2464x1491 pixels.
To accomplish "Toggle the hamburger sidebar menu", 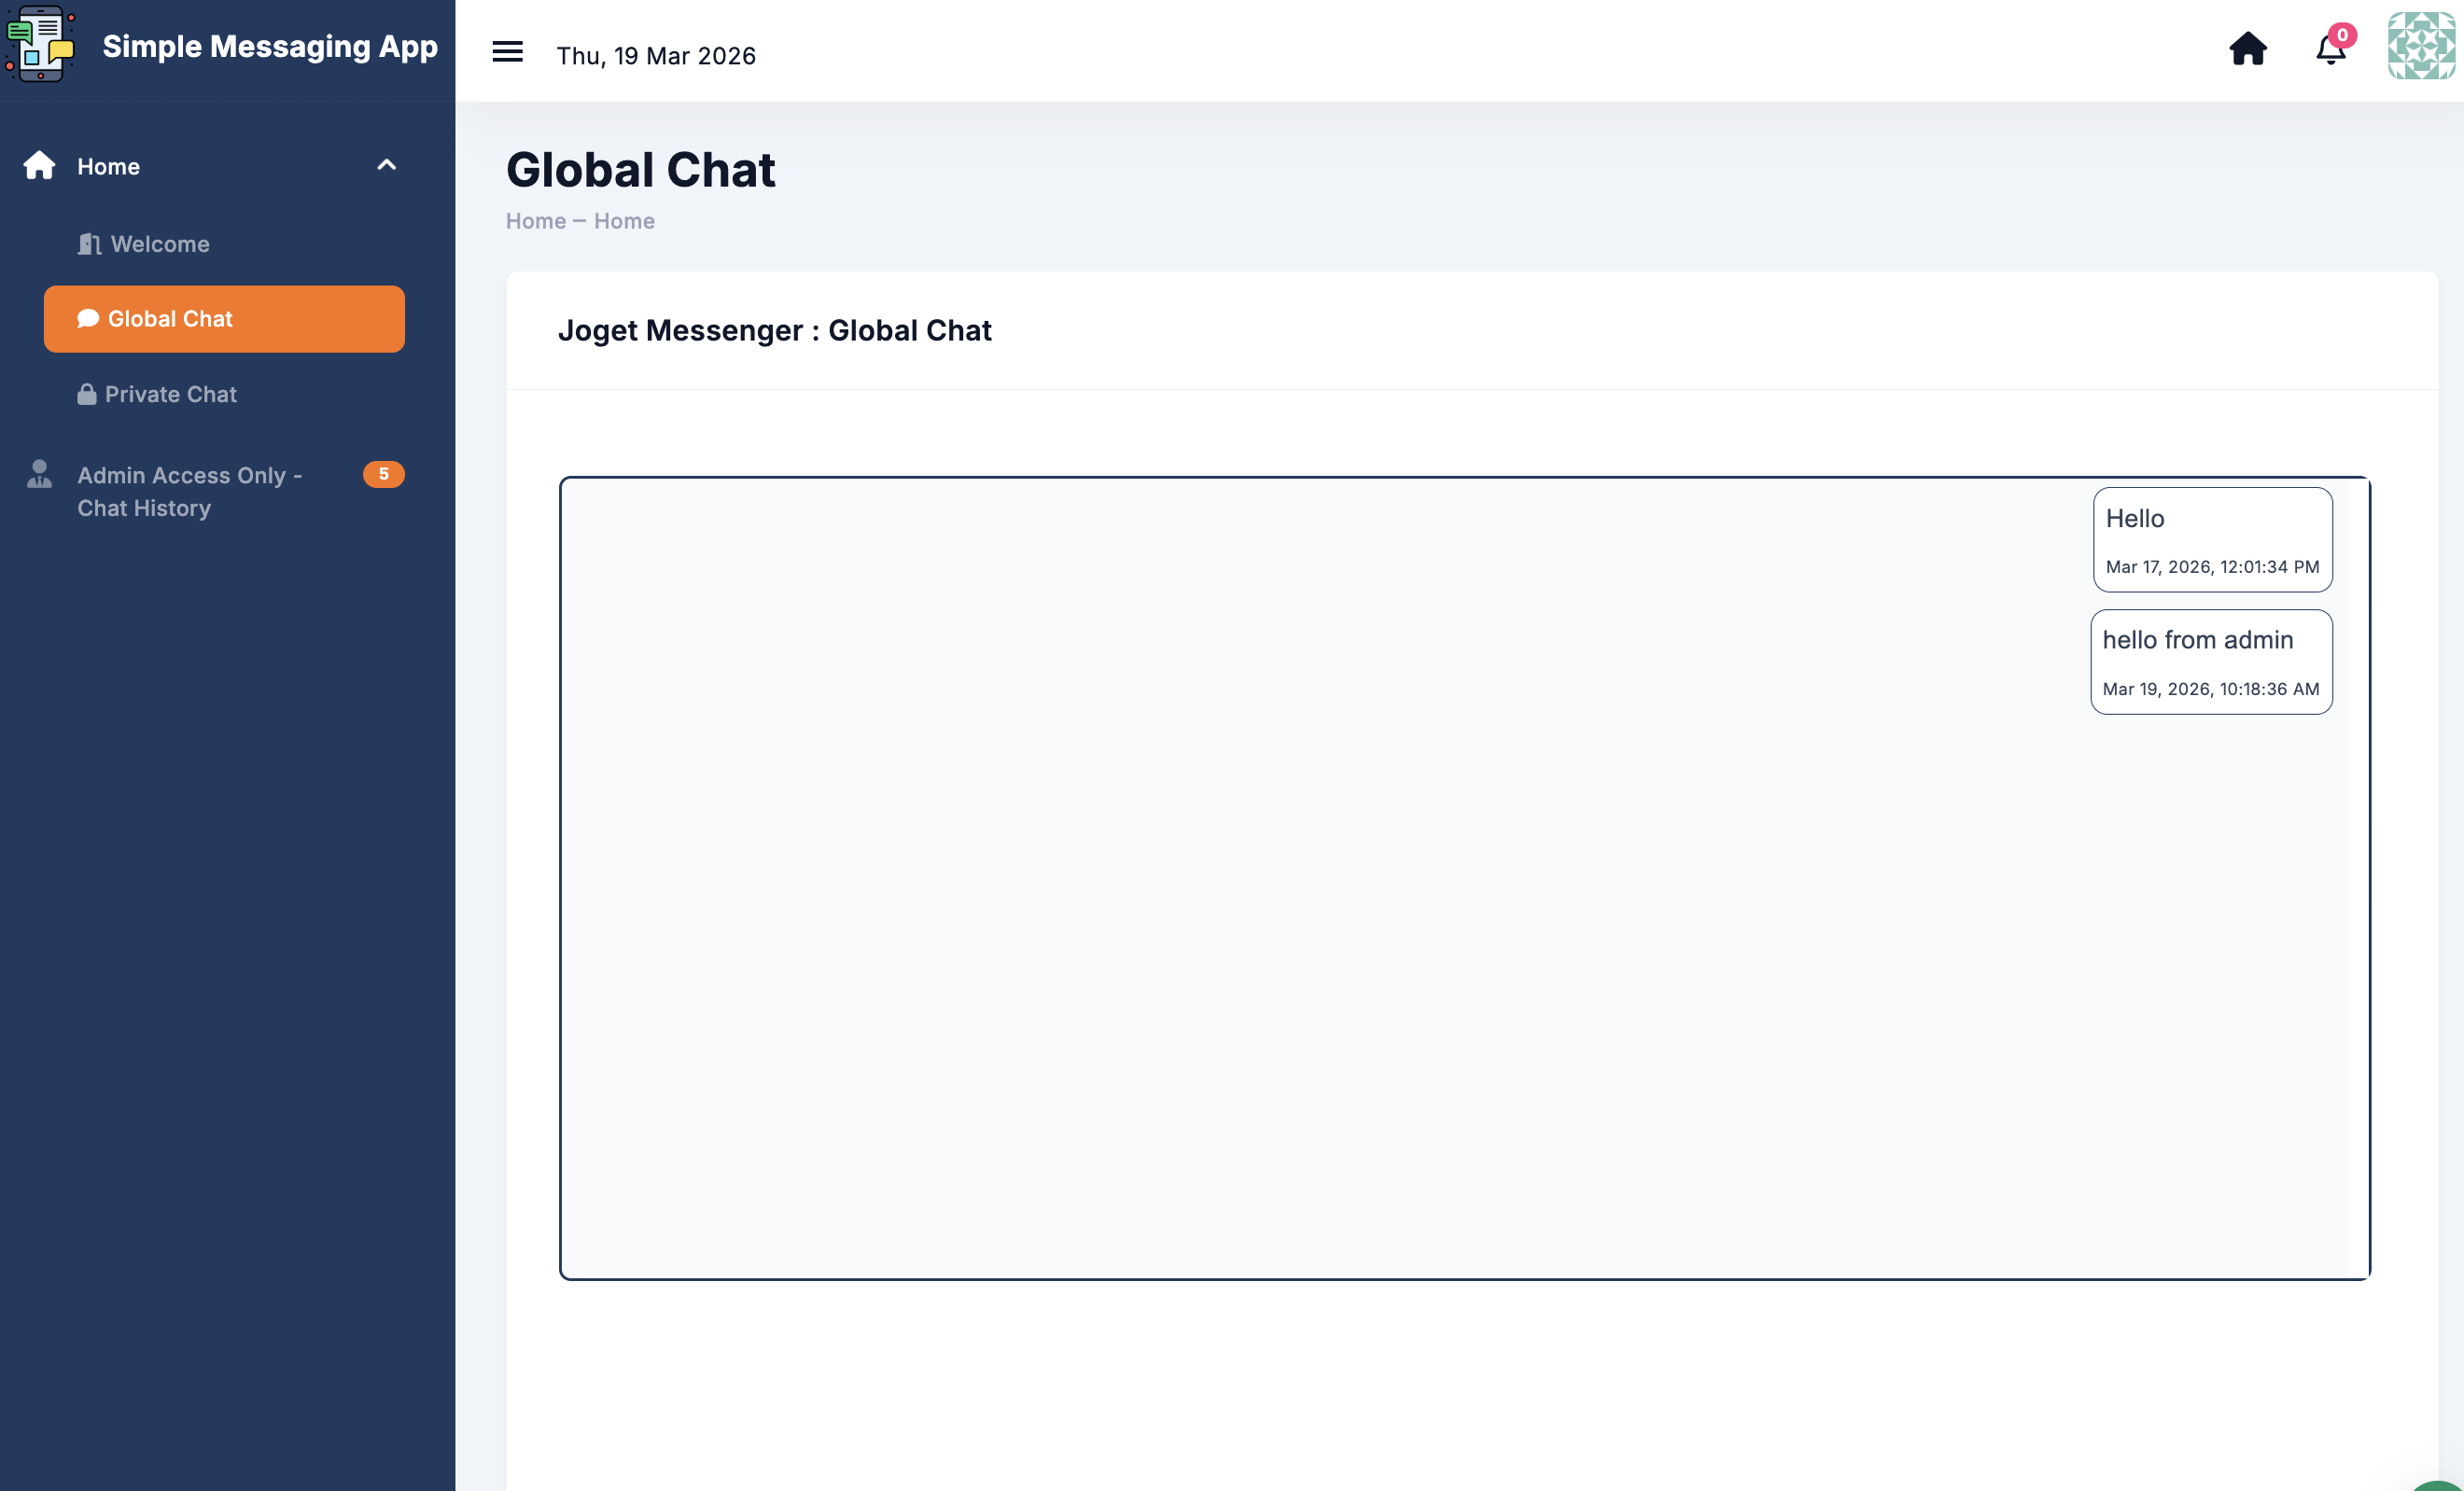I will click(x=507, y=52).
